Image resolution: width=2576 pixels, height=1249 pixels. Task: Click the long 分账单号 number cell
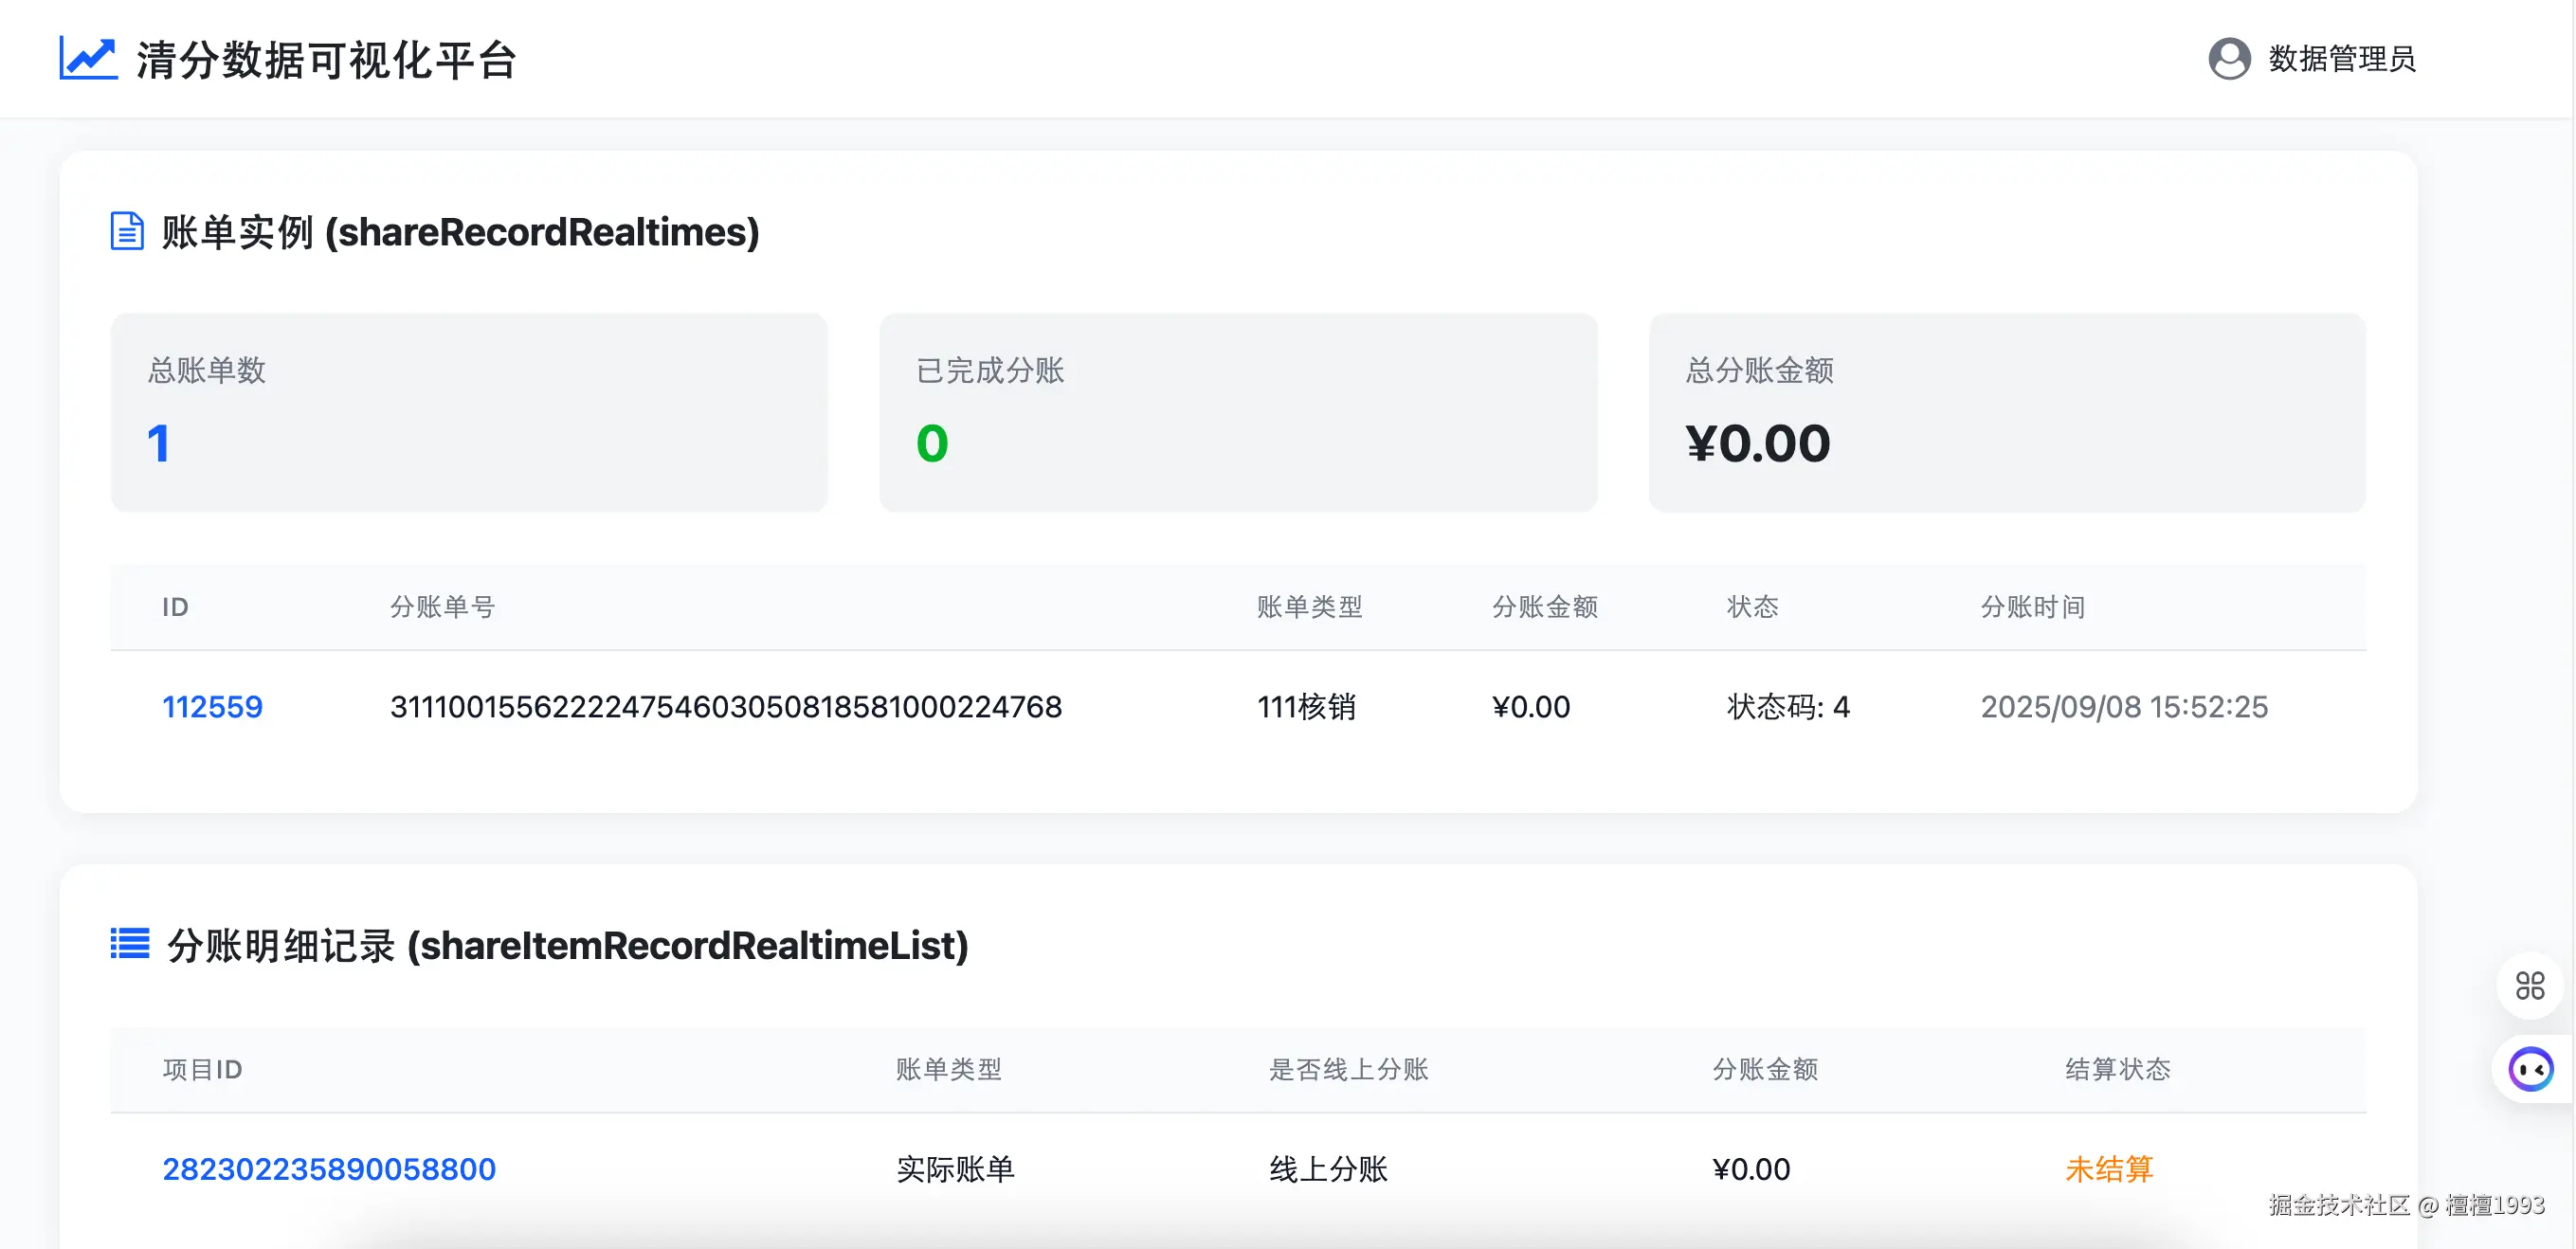[x=725, y=707]
